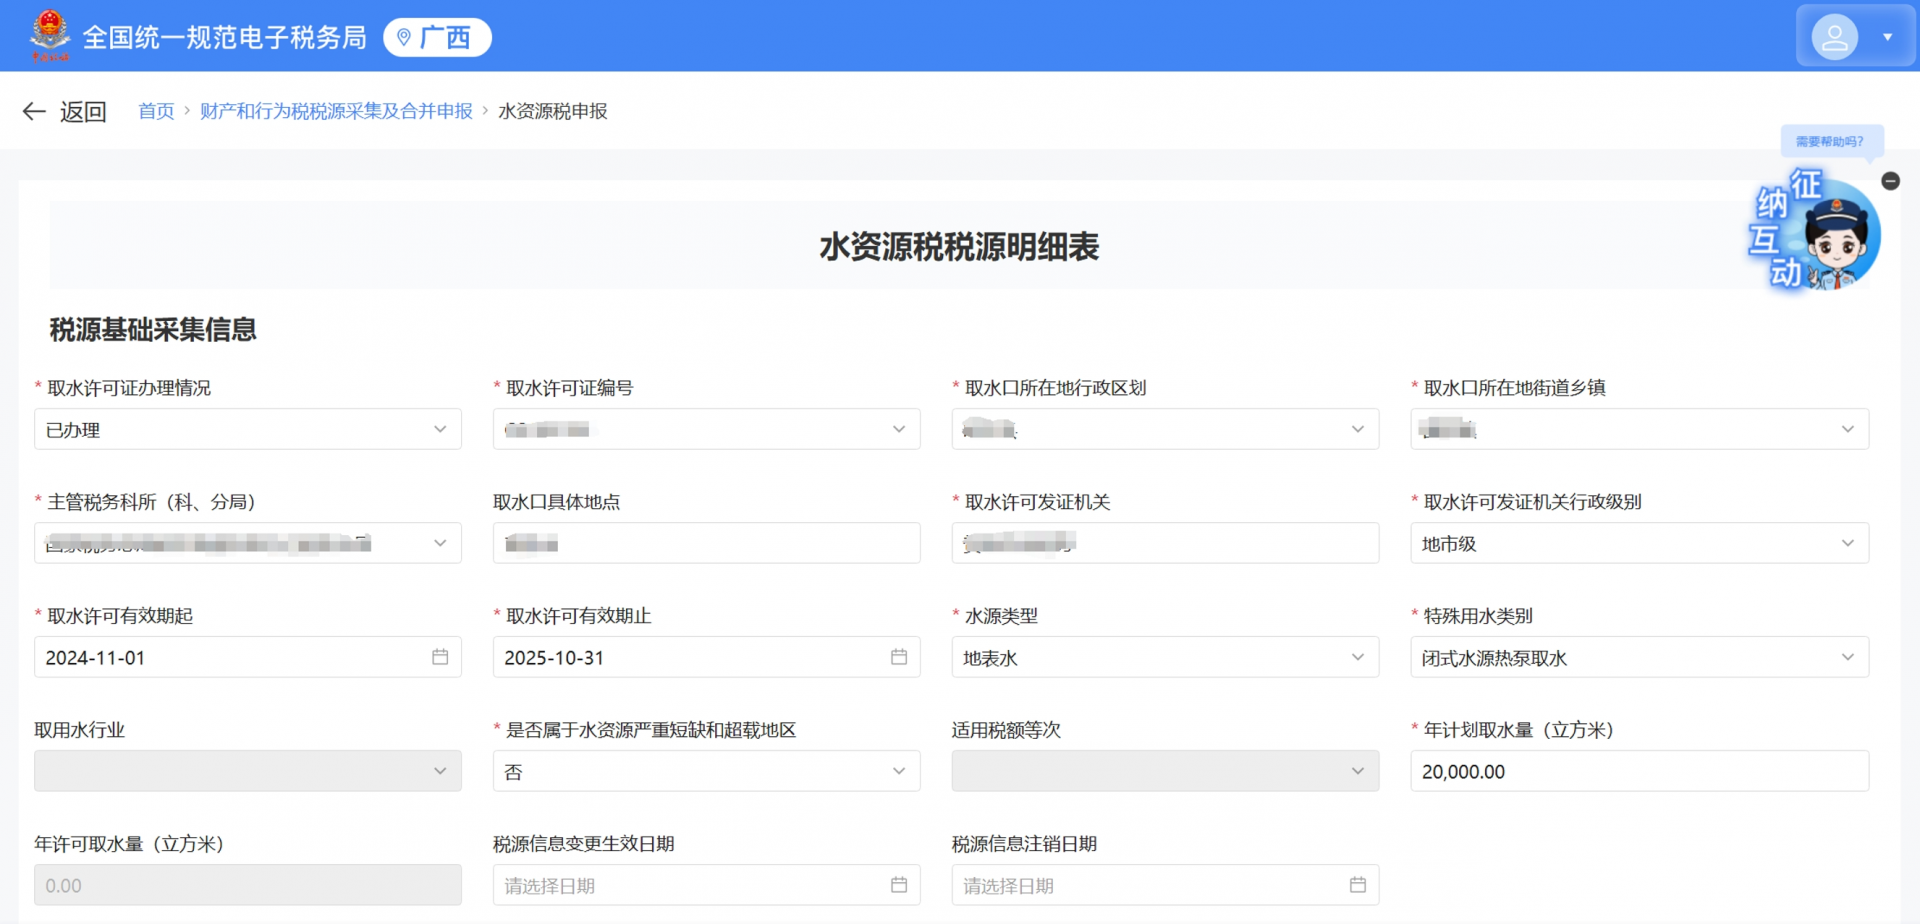The width and height of the screenshot is (1920, 924).
Task: Open calendar for 税源信息注销日期
Action: [x=1357, y=885]
